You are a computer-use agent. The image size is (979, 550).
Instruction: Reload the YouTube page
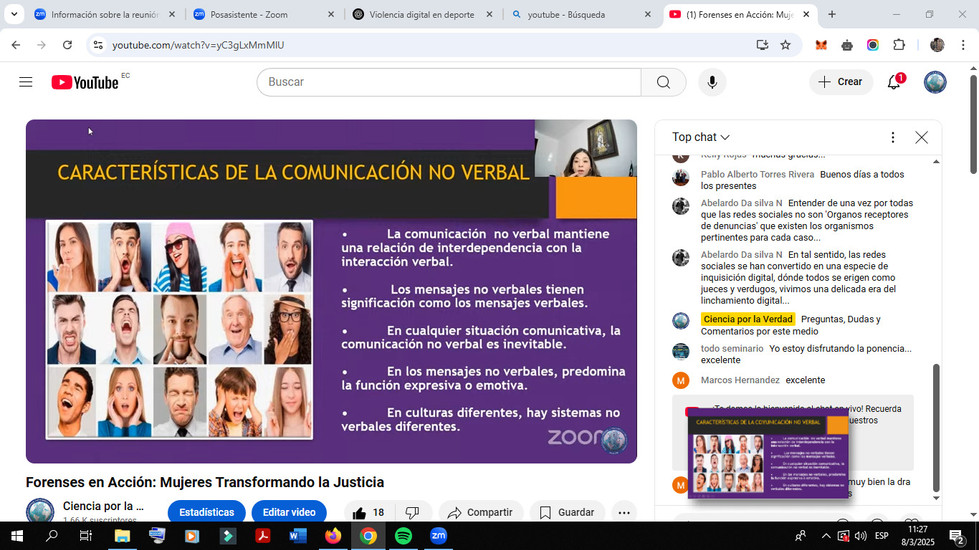[x=67, y=45]
